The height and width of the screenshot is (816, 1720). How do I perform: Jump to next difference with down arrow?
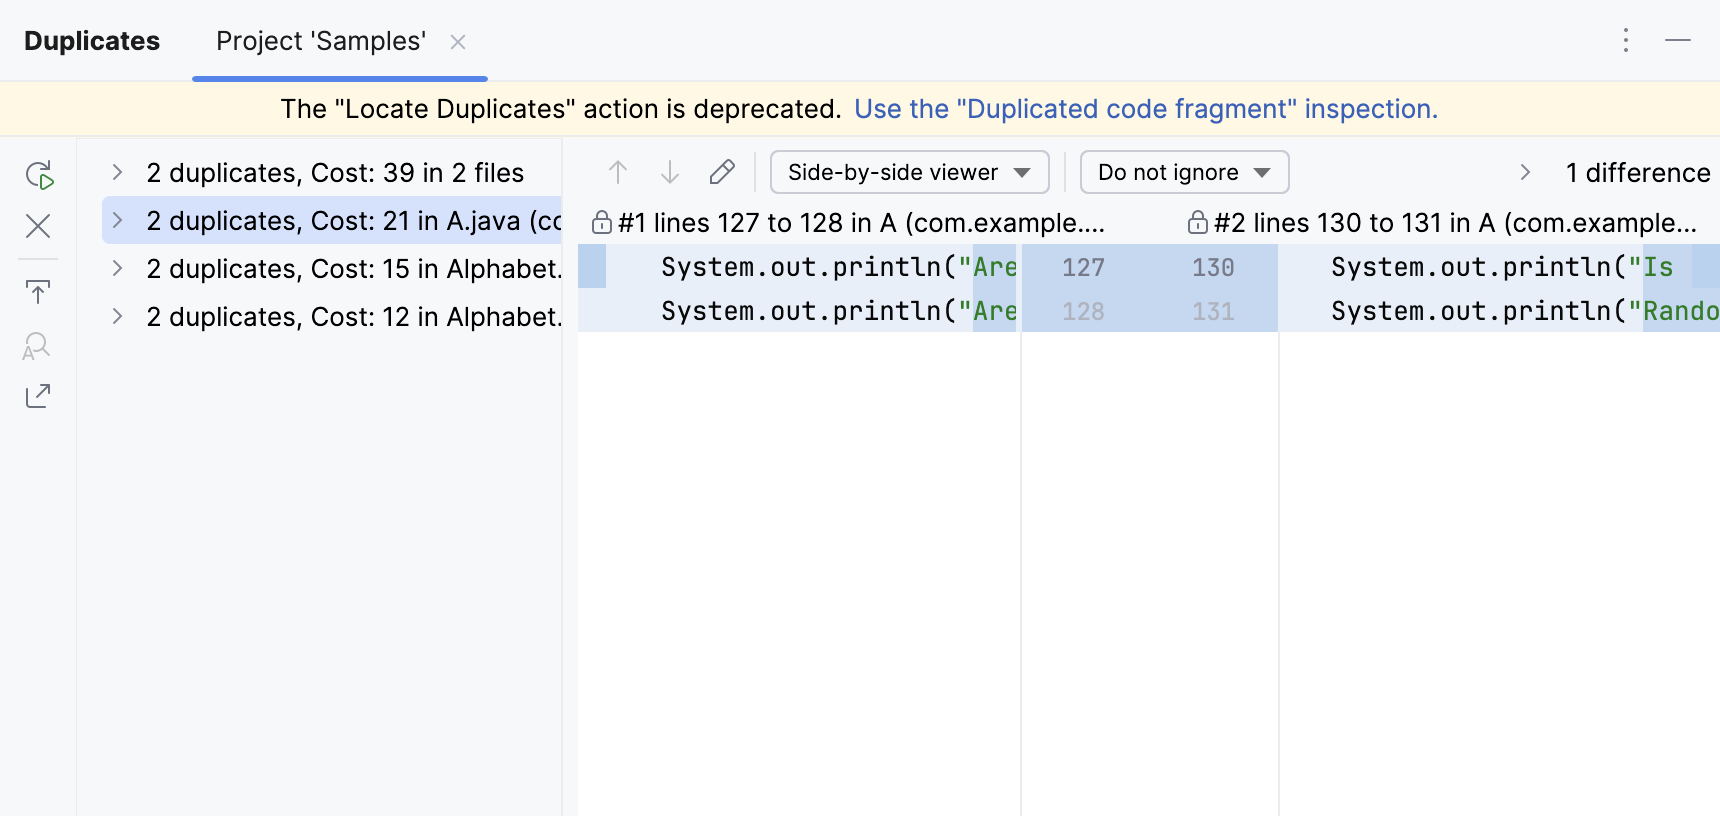670,172
